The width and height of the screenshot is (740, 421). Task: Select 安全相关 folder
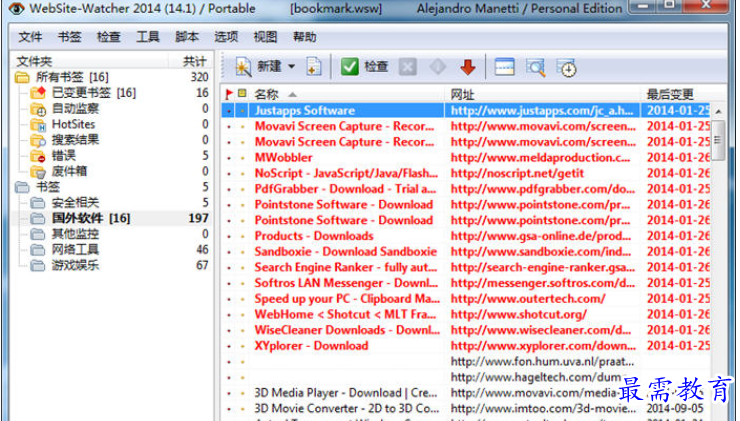click(76, 202)
